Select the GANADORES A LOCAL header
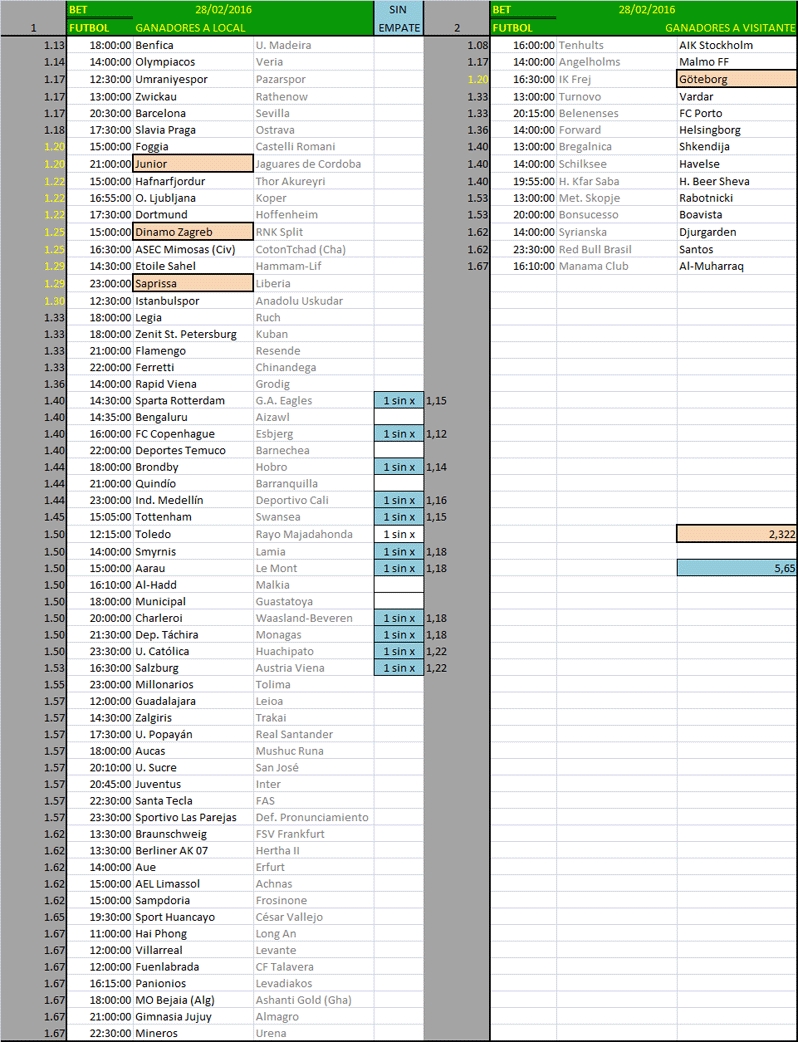Screen dimensions: 798x1042 (190, 28)
